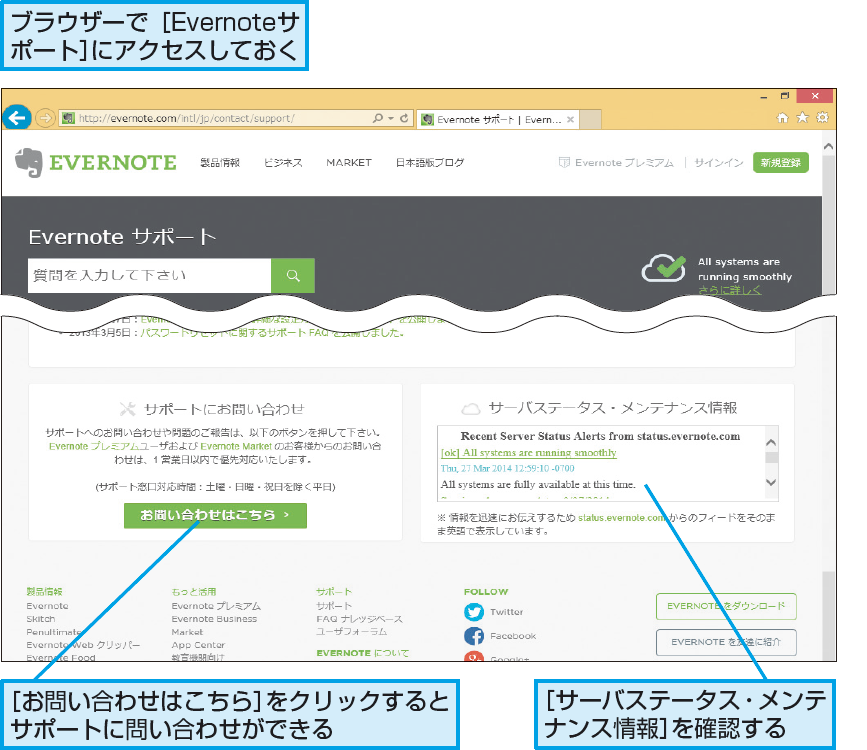Click EVERNOTE を友達に紹介 button
This screenshot has height=750, width=867.
tap(726, 642)
